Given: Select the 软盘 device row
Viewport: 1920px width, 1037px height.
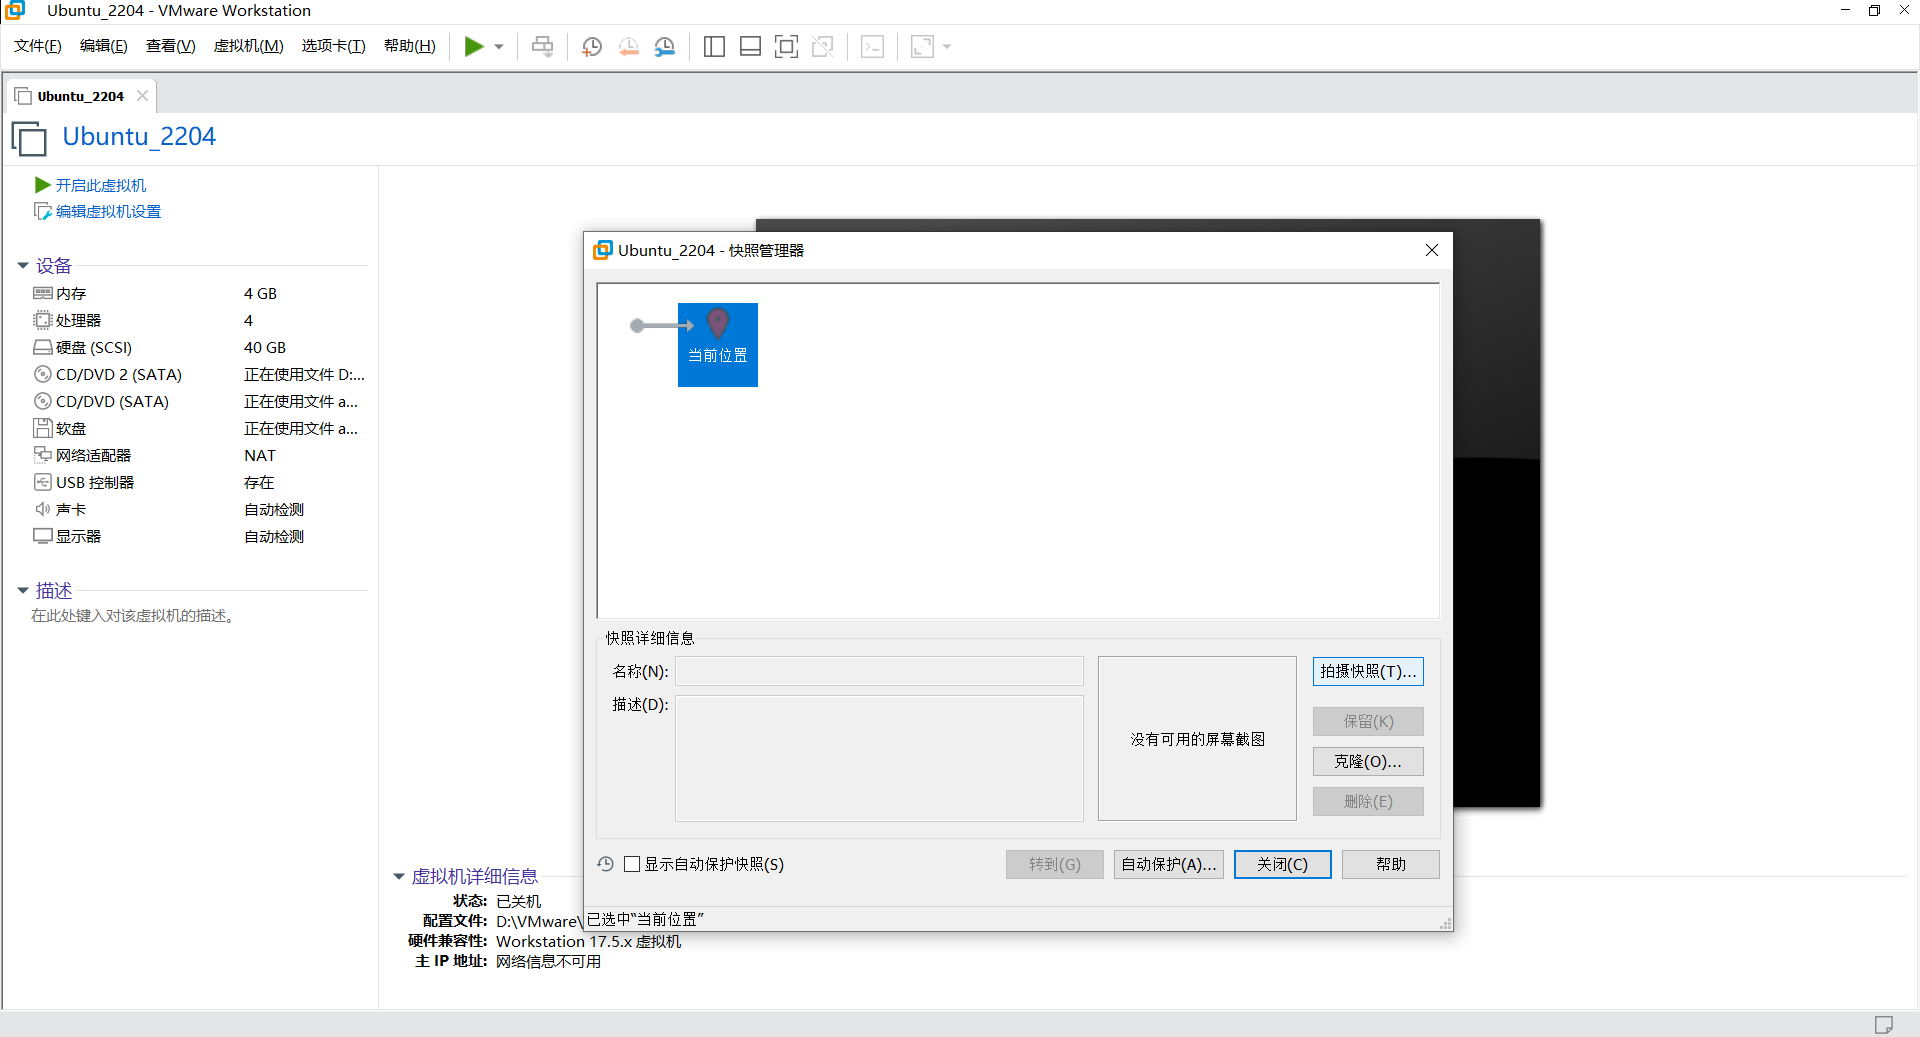Looking at the screenshot, I should pos(199,428).
